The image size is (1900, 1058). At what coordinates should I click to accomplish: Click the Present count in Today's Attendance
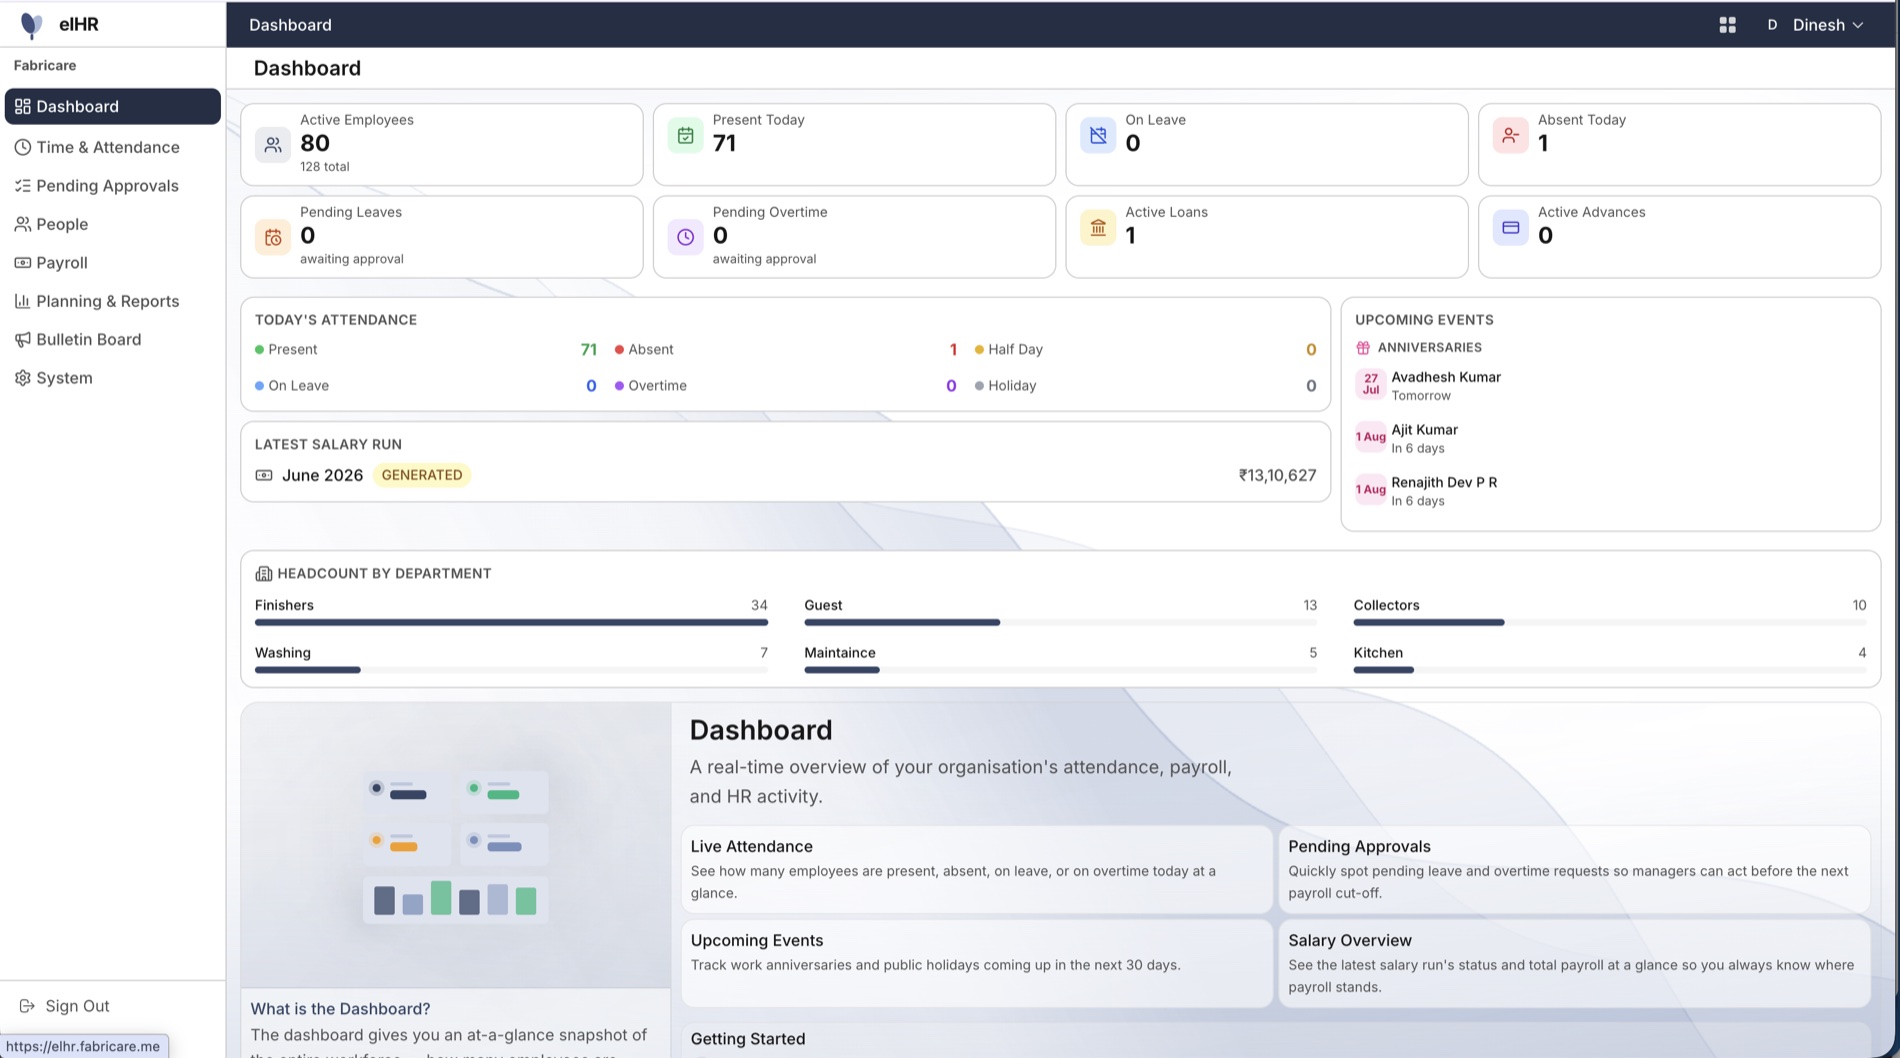[588, 350]
